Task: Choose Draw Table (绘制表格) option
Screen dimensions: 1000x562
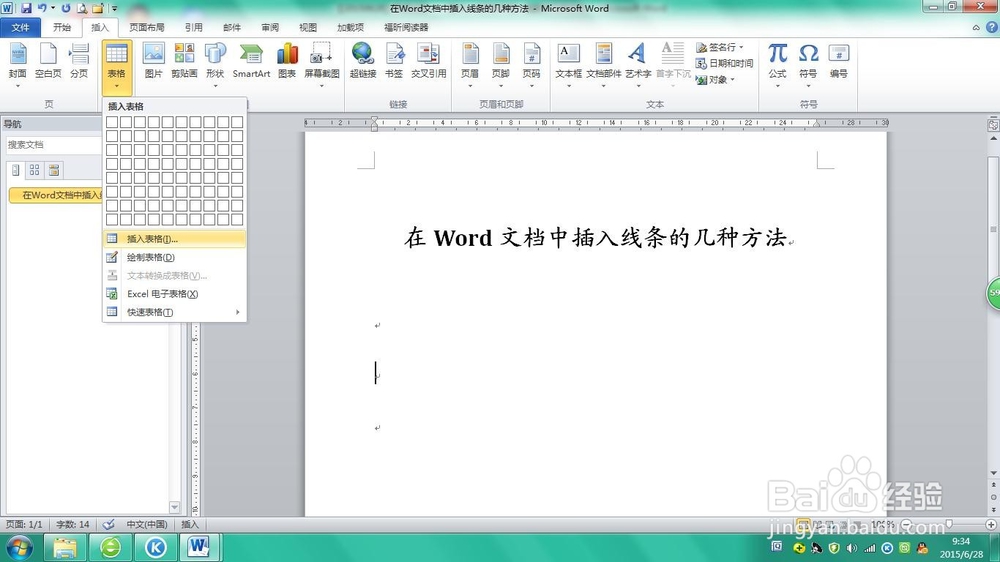Action: [174, 257]
